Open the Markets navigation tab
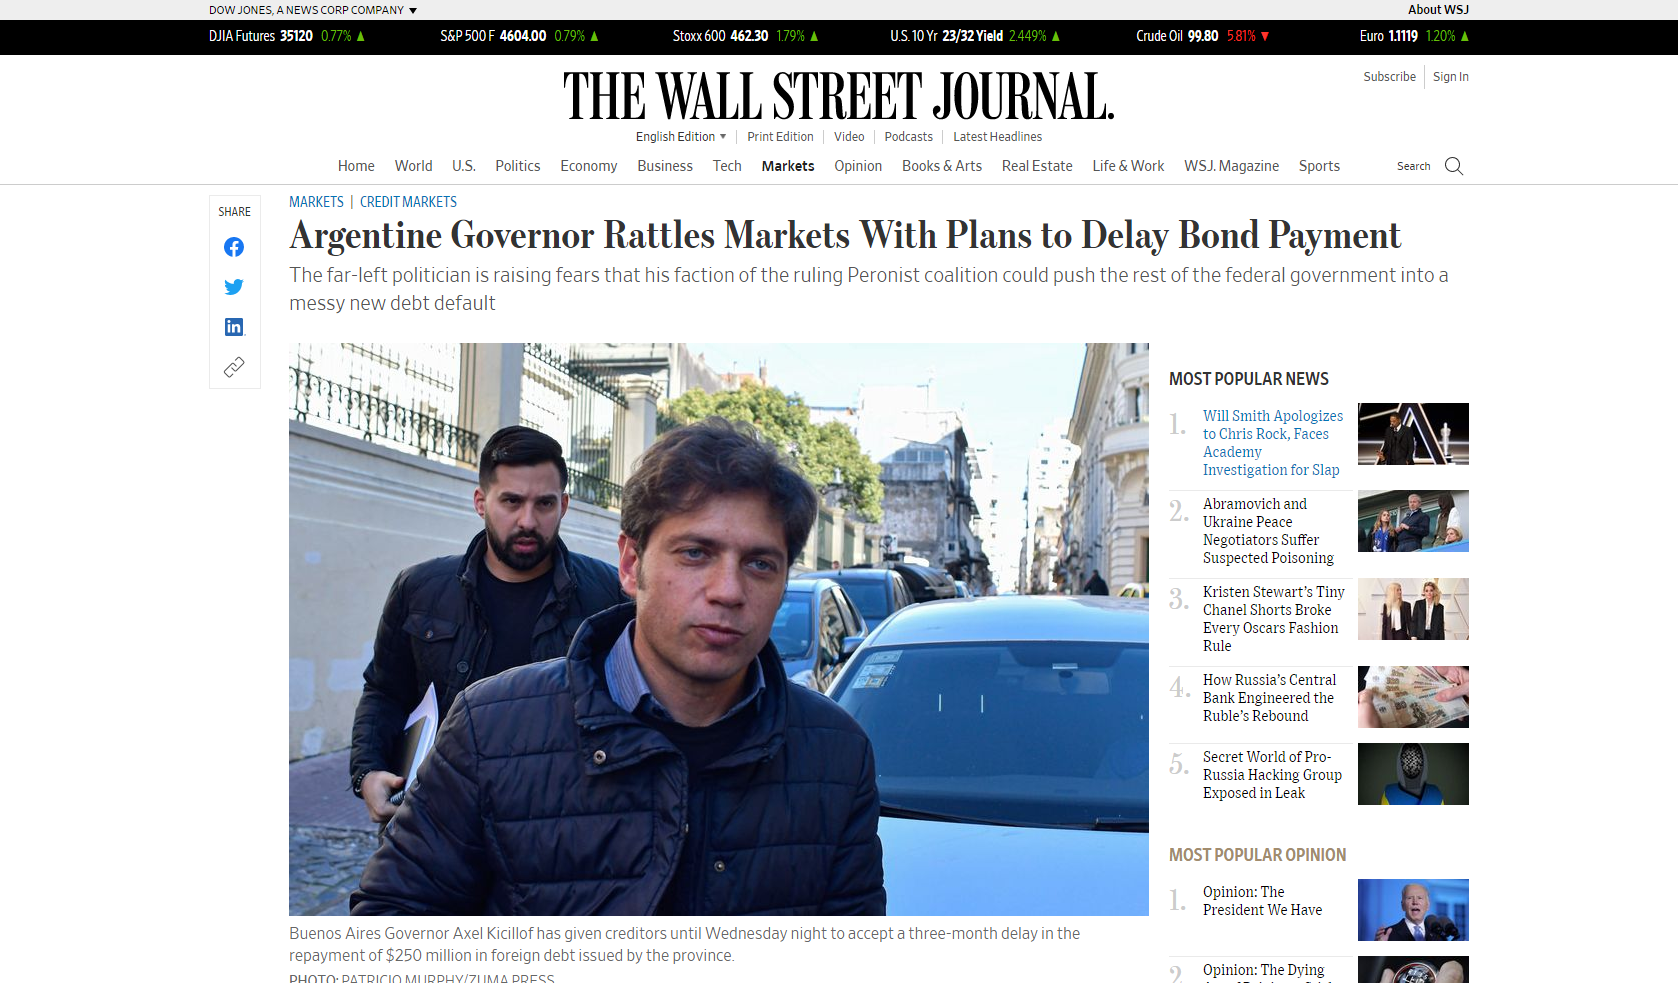 pyautogui.click(x=788, y=166)
